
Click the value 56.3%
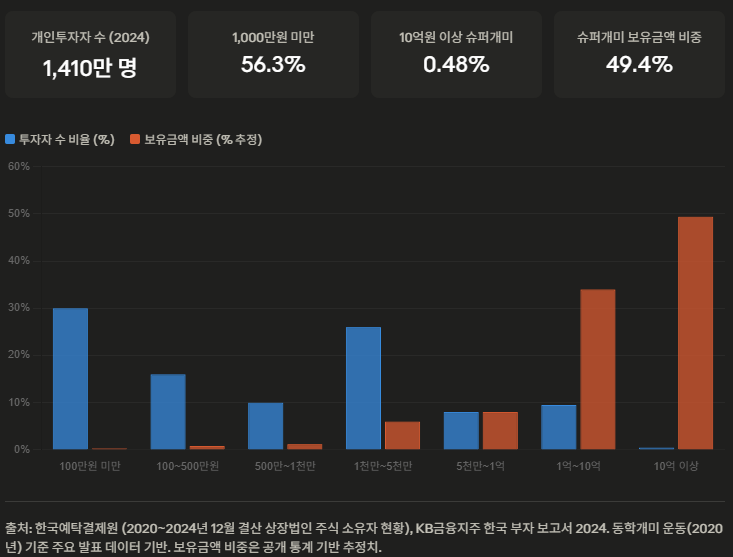[x=273, y=64]
